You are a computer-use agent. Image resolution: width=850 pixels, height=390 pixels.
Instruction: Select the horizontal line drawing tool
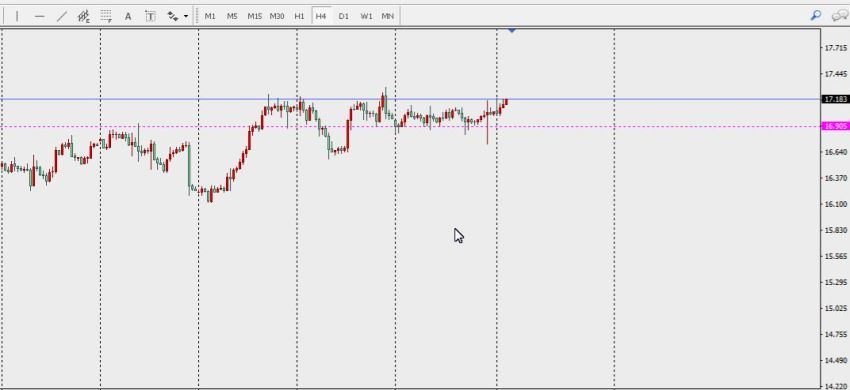39,16
